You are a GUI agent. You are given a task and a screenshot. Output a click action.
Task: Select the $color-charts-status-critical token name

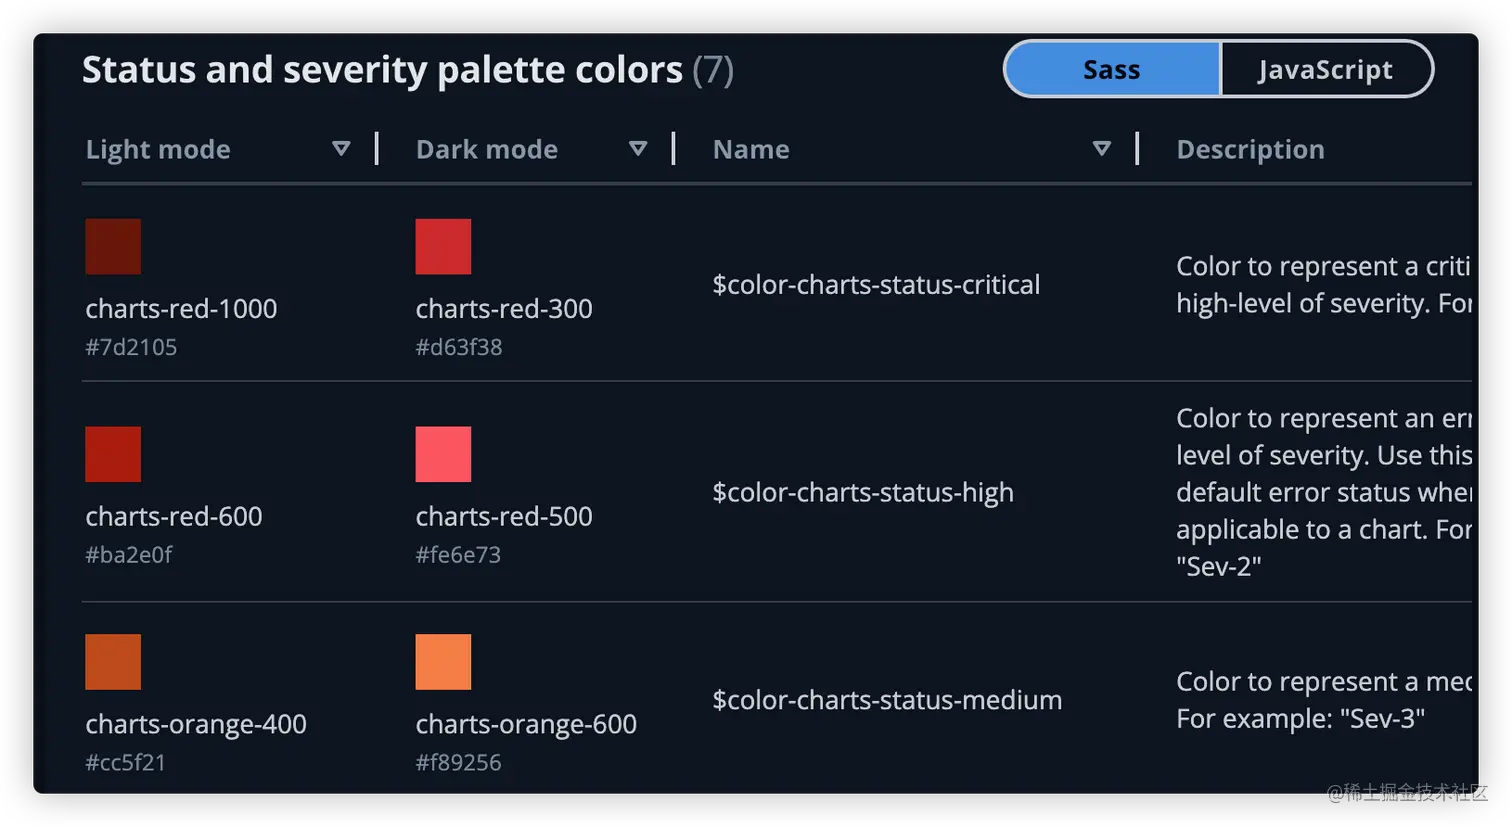pyautogui.click(x=876, y=285)
